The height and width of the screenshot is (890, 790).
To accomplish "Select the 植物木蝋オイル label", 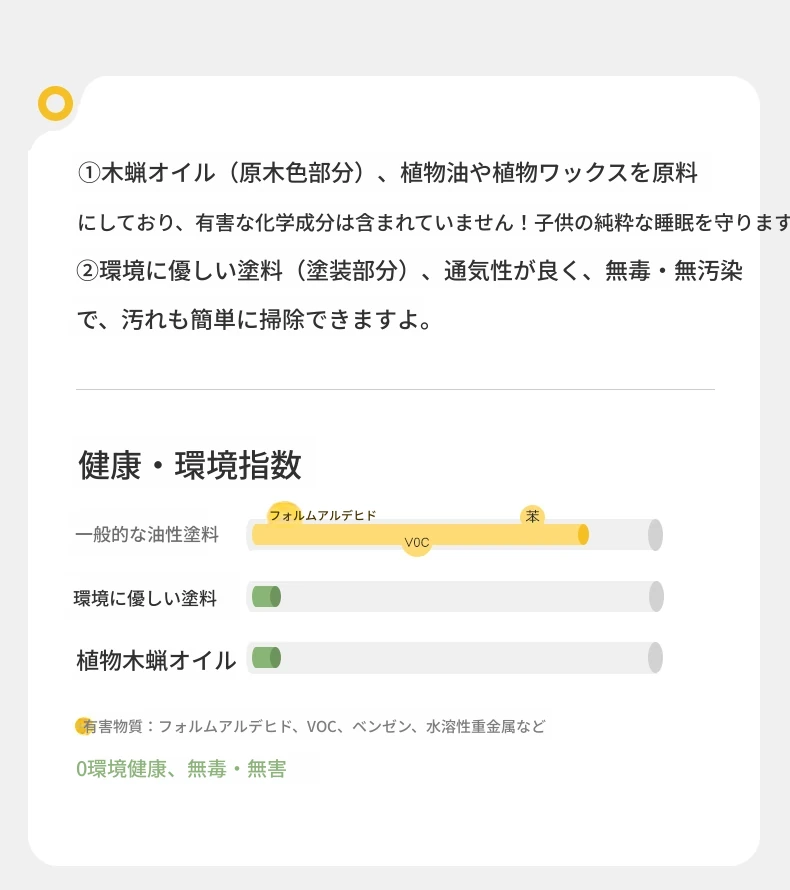I will [156, 660].
